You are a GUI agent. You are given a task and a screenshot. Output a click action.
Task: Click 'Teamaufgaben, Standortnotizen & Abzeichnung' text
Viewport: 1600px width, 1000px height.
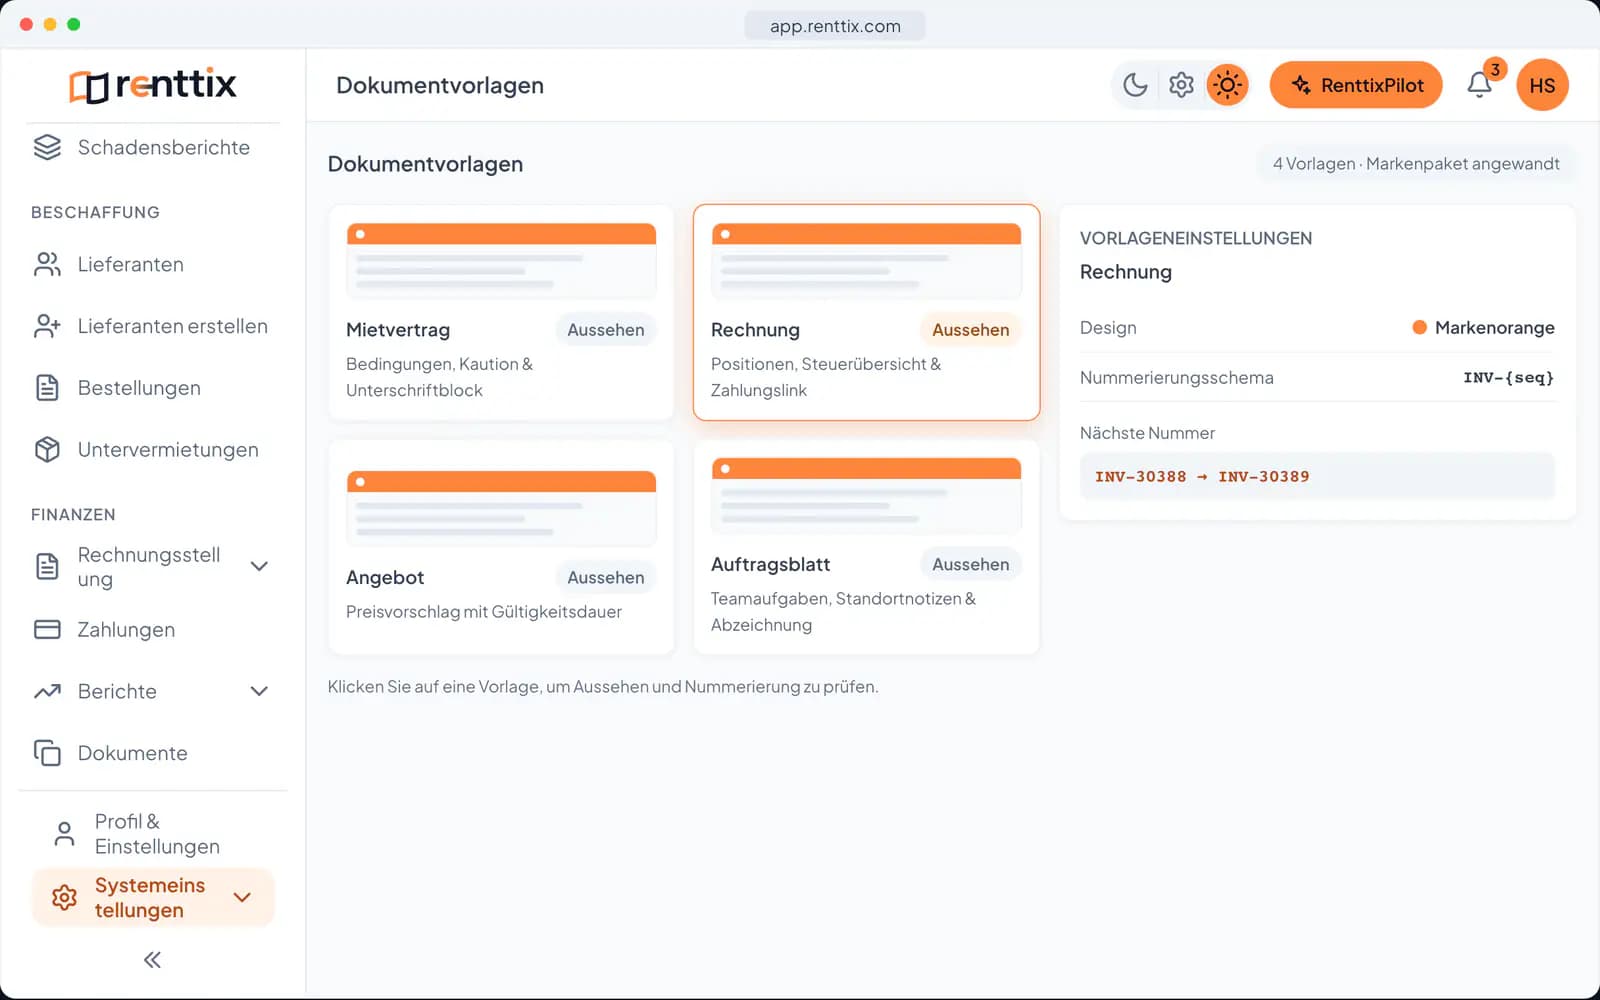pyautogui.click(x=843, y=612)
